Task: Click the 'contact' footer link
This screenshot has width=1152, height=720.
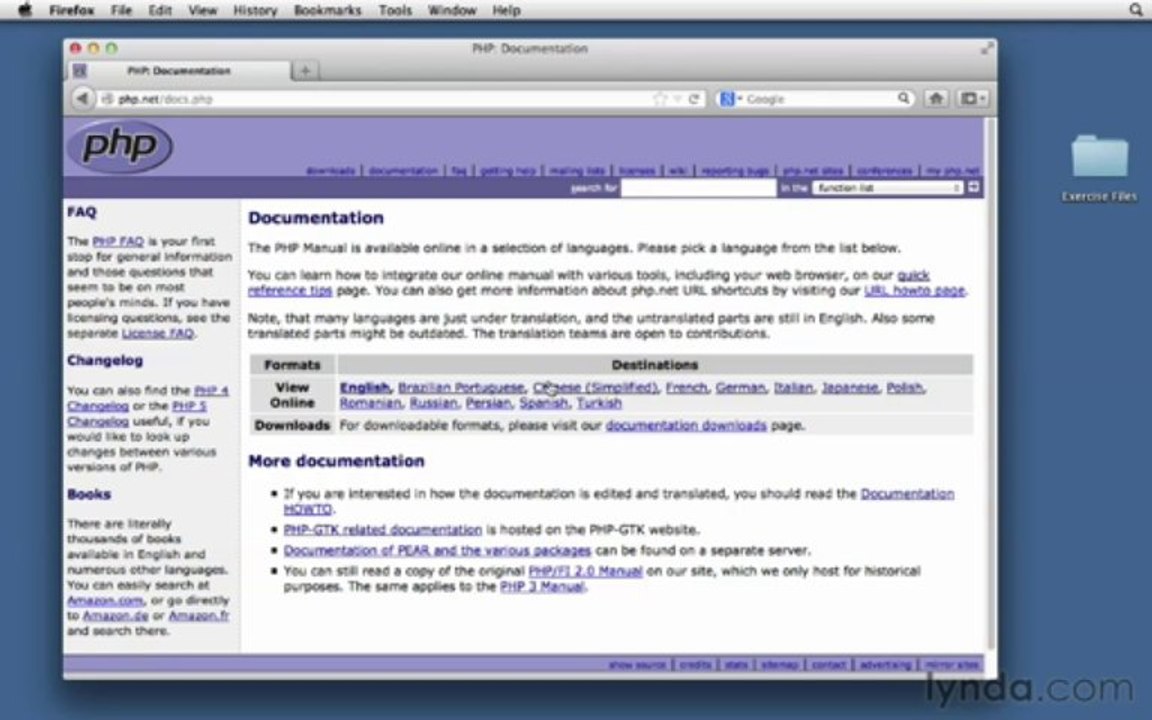Action: point(829,664)
